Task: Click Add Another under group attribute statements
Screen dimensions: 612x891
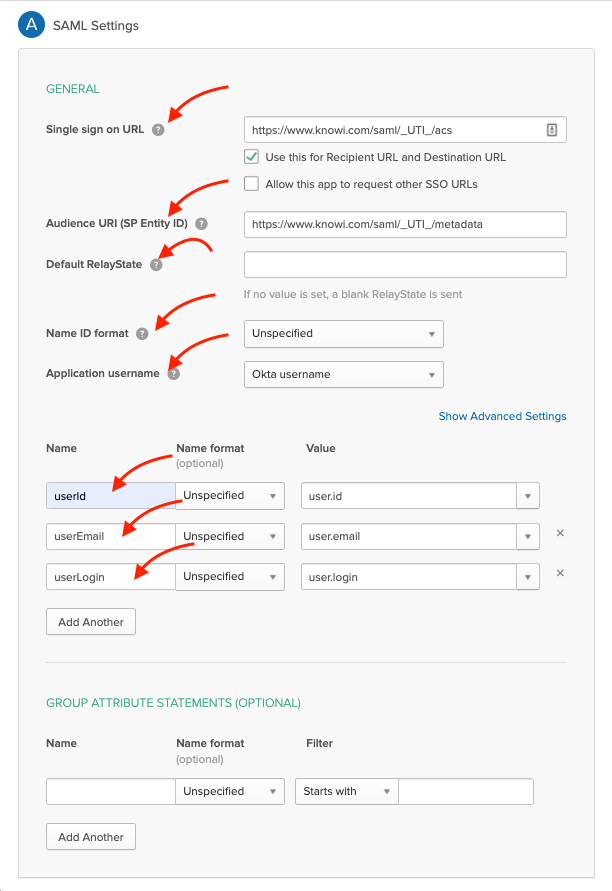Action: pos(91,837)
